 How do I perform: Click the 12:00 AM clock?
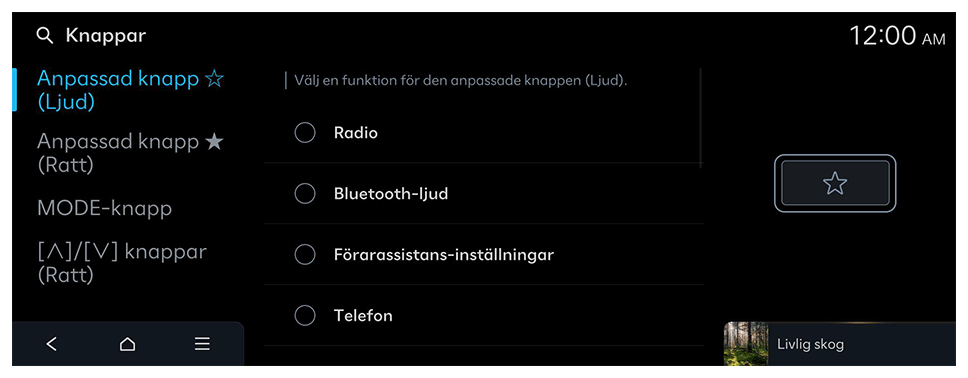click(x=897, y=36)
